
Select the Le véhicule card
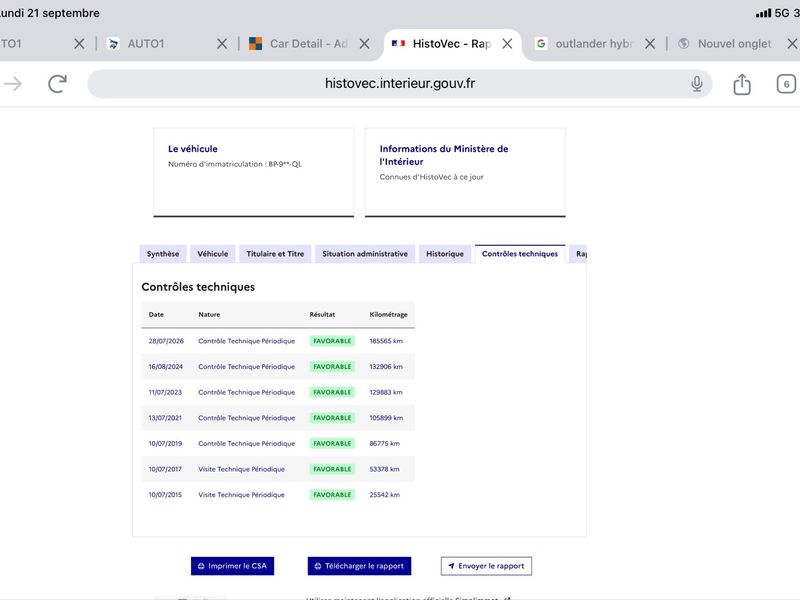tap(254, 172)
